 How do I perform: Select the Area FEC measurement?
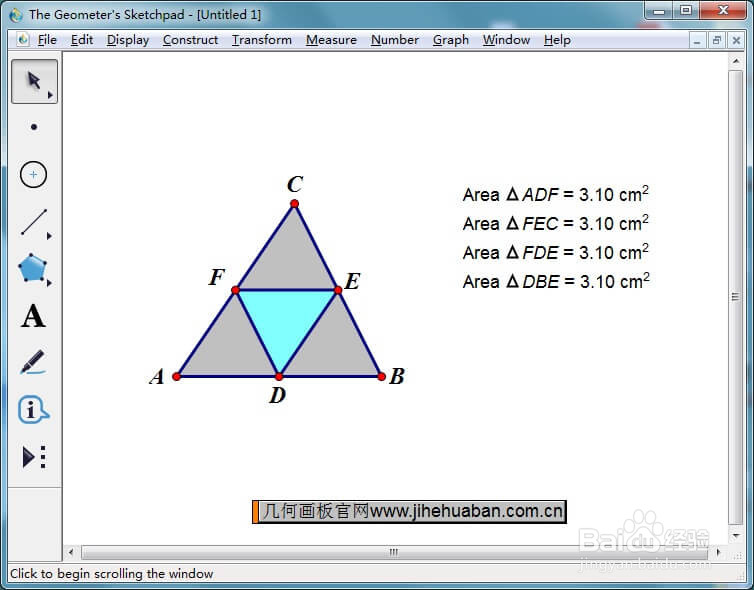(x=555, y=223)
